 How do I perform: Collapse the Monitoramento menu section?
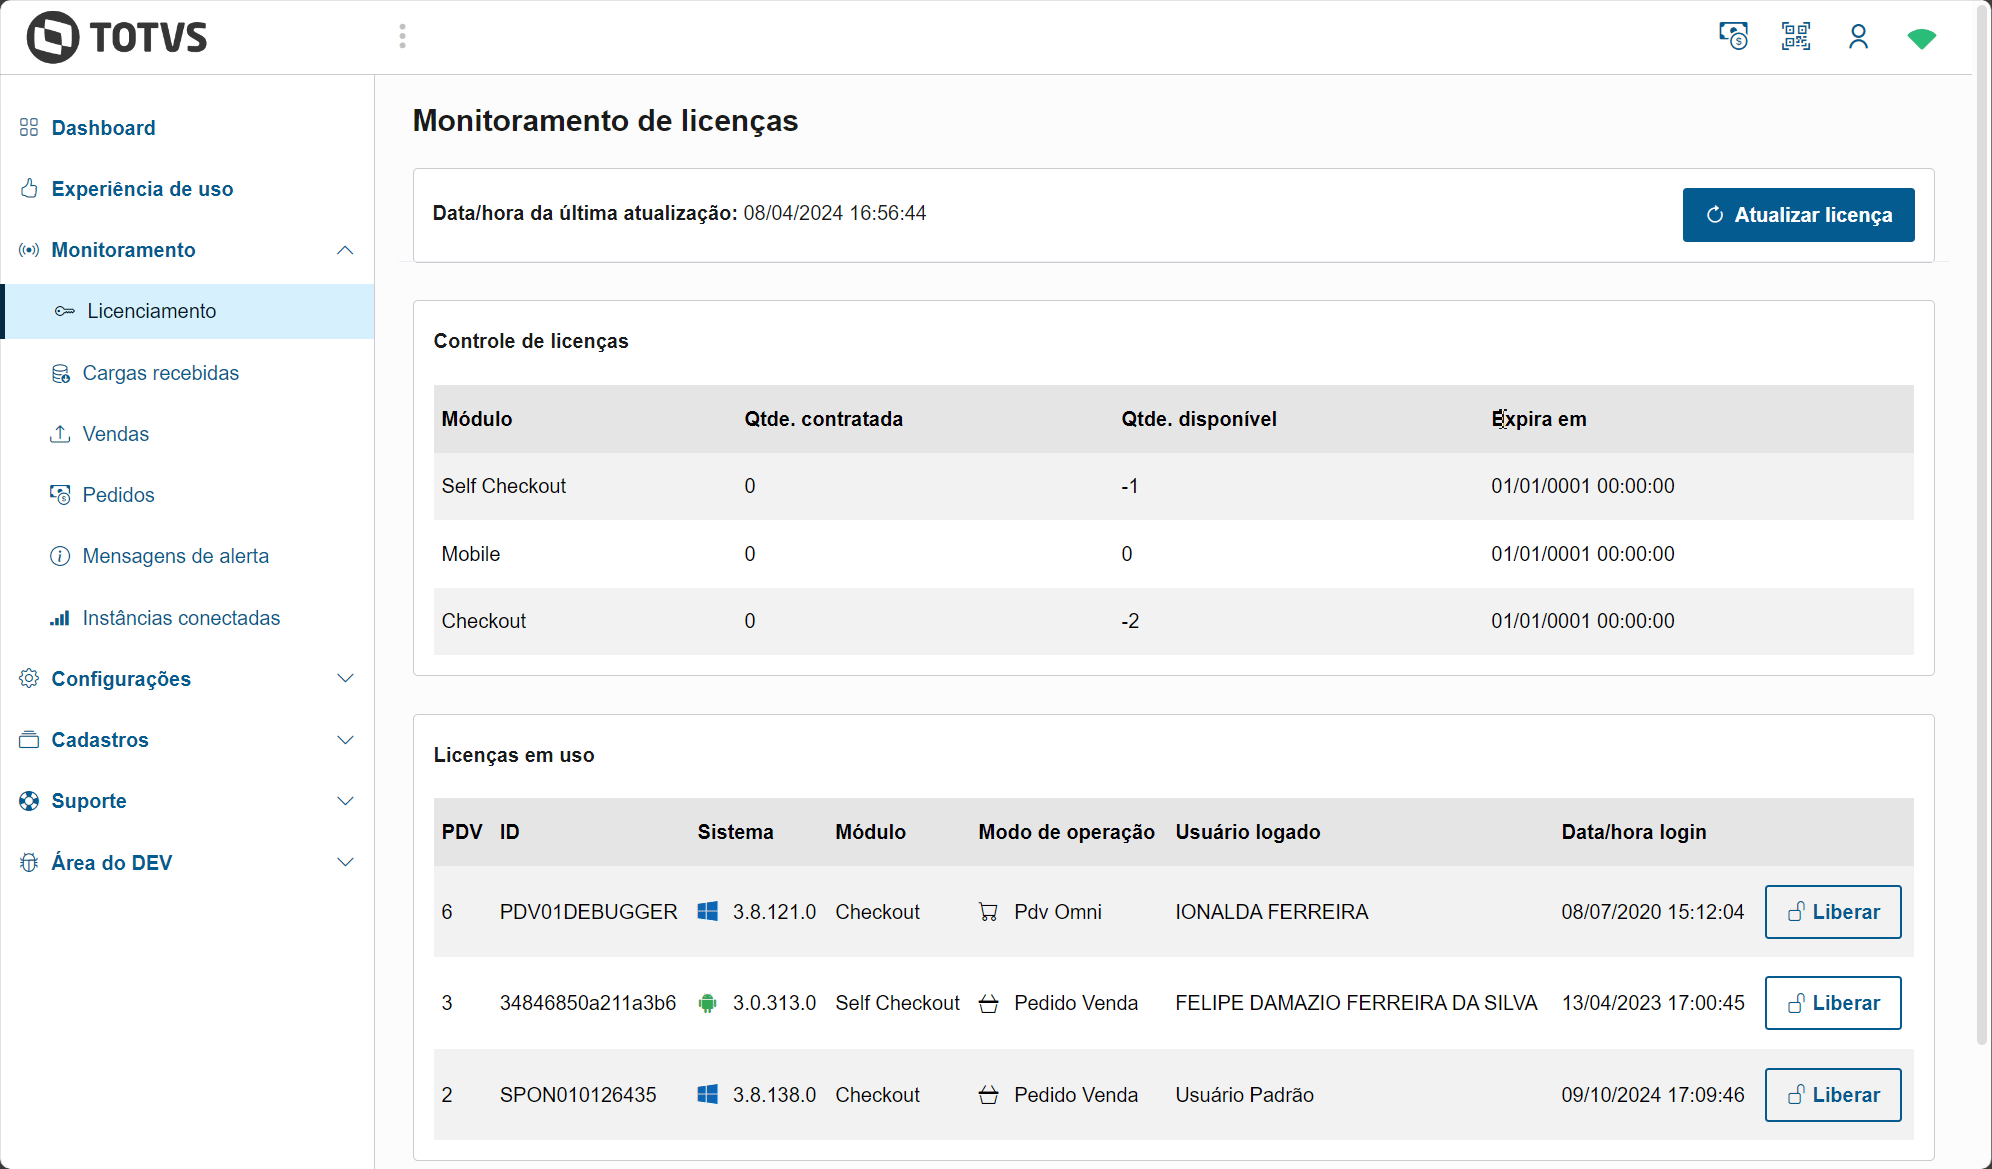pos(345,250)
